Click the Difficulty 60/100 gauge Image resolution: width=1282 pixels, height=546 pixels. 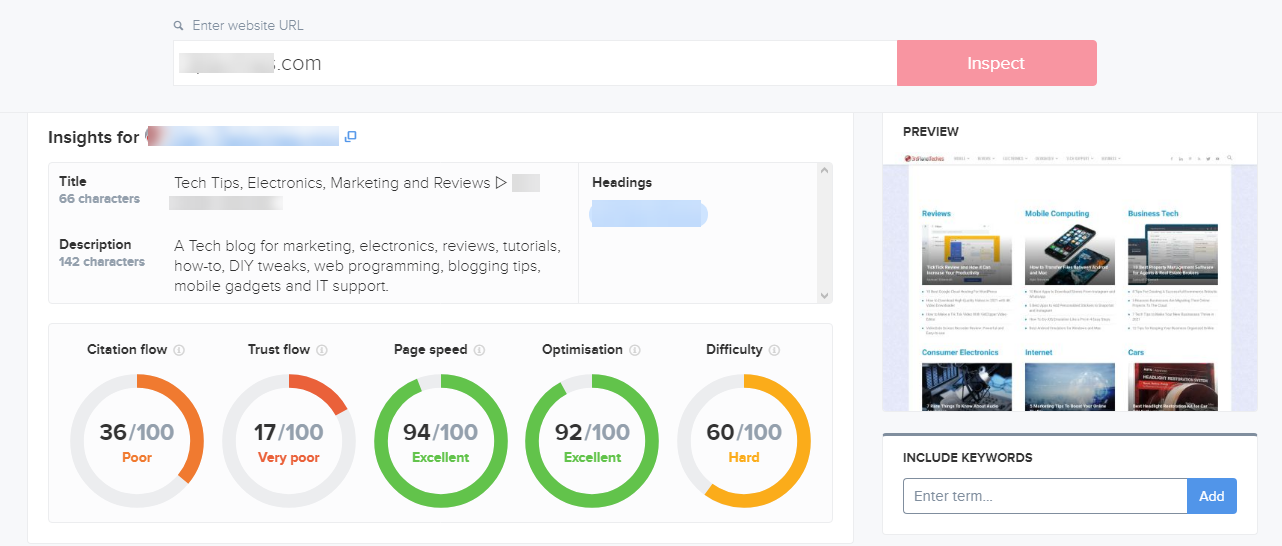point(744,441)
